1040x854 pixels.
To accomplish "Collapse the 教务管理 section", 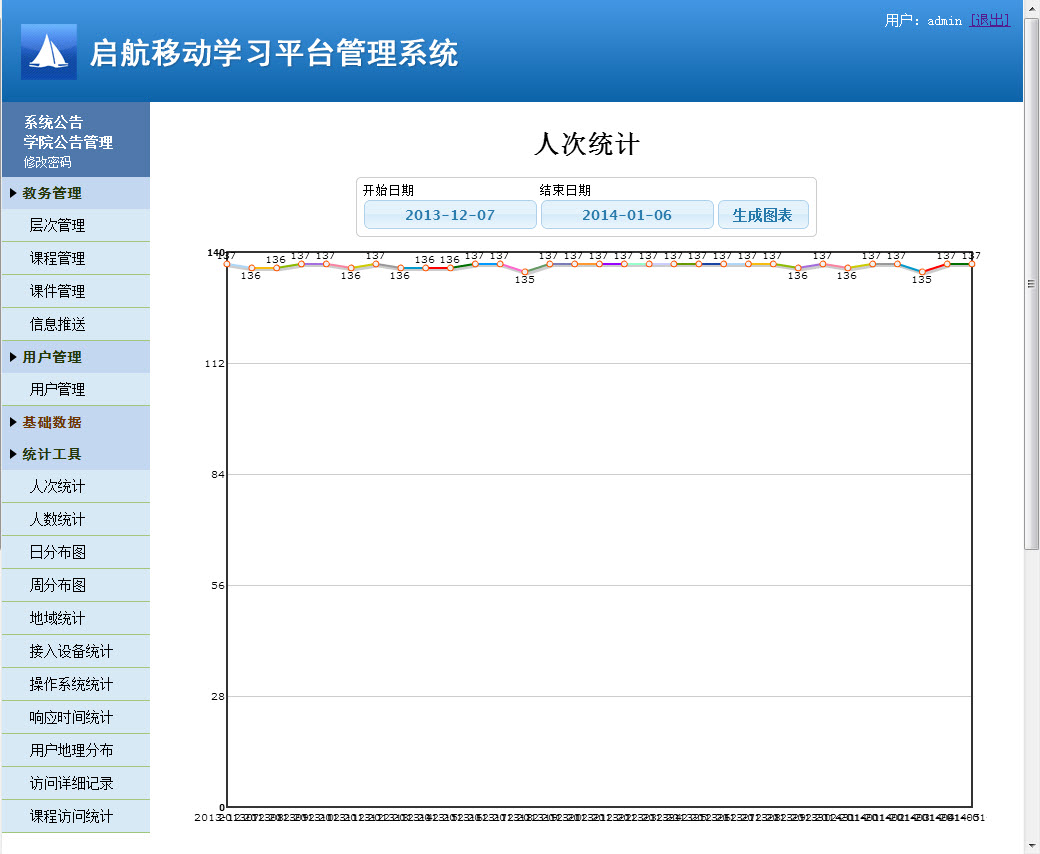I will click(x=52, y=193).
